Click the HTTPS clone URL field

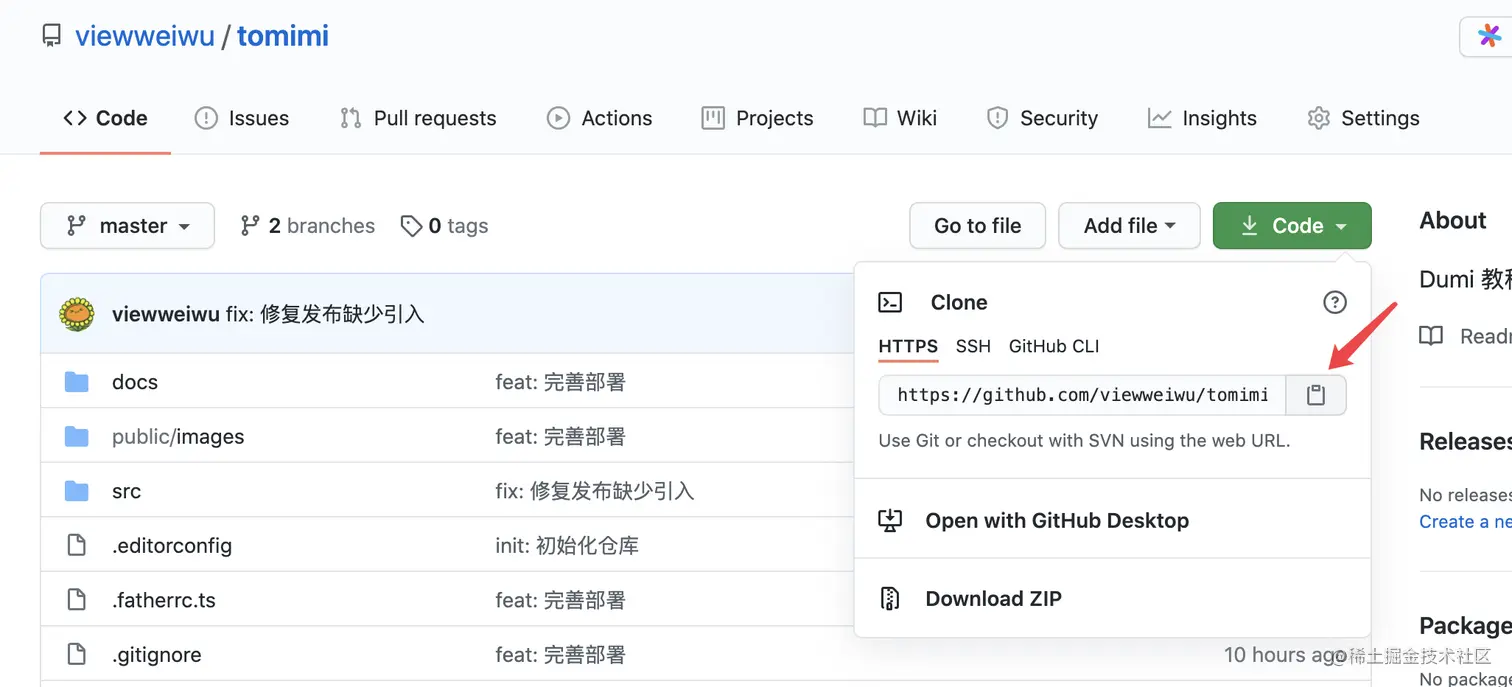pos(1083,395)
